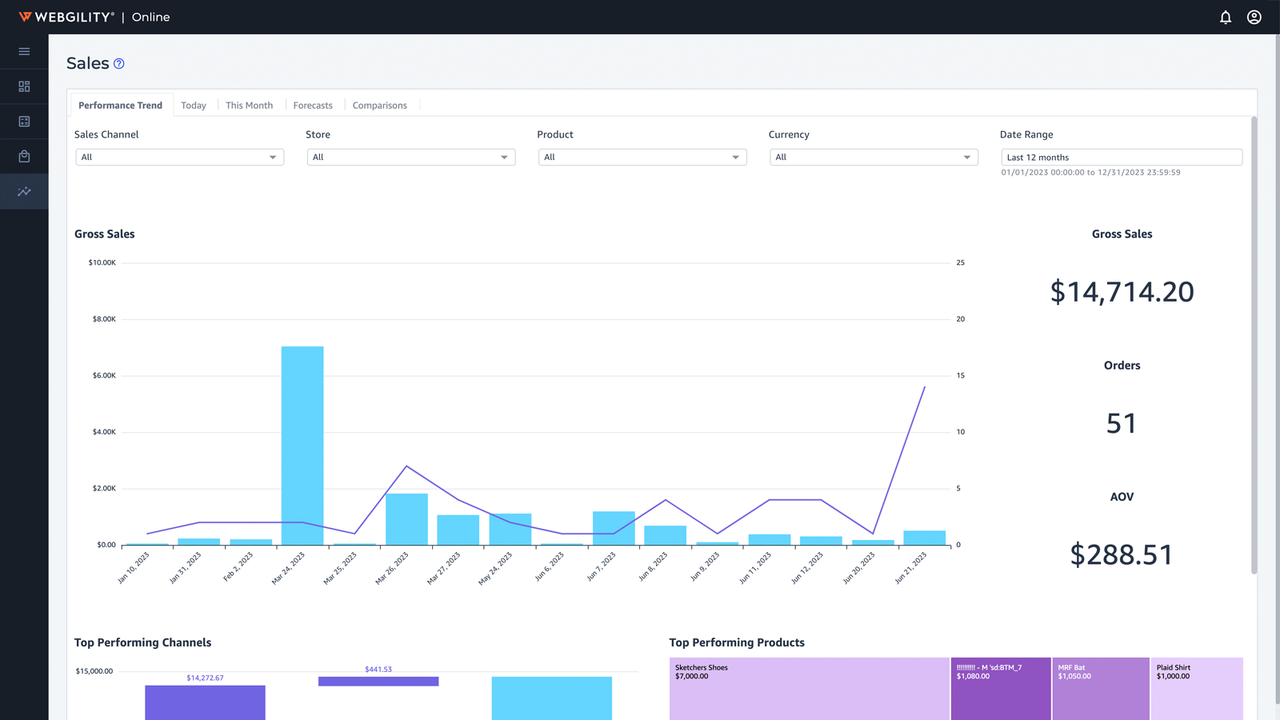Select the This Month tab
This screenshot has height=720, width=1280.
point(249,105)
